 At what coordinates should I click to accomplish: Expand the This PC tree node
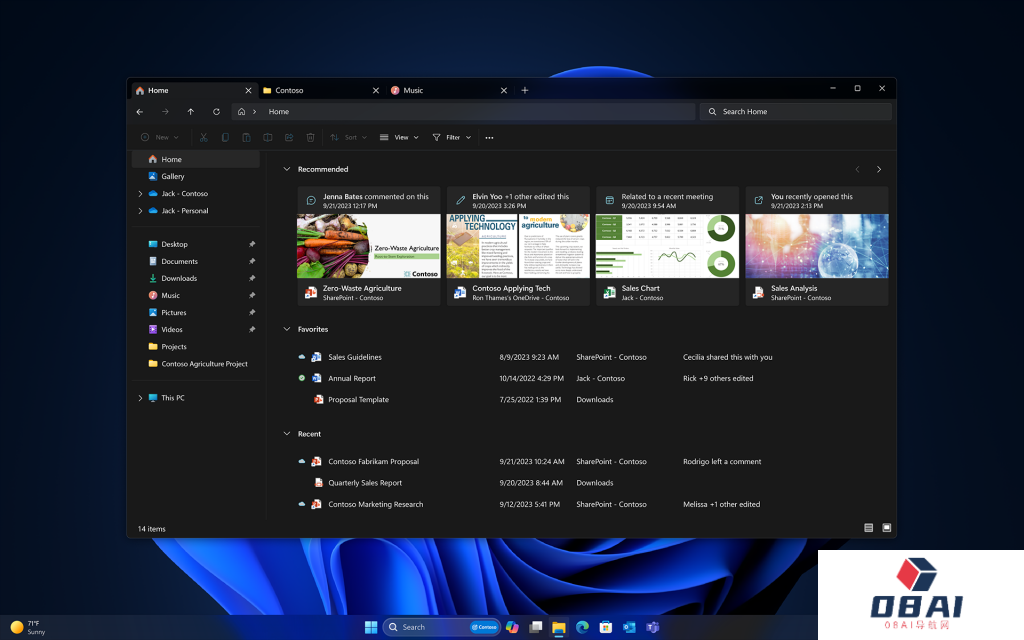point(140,398)
